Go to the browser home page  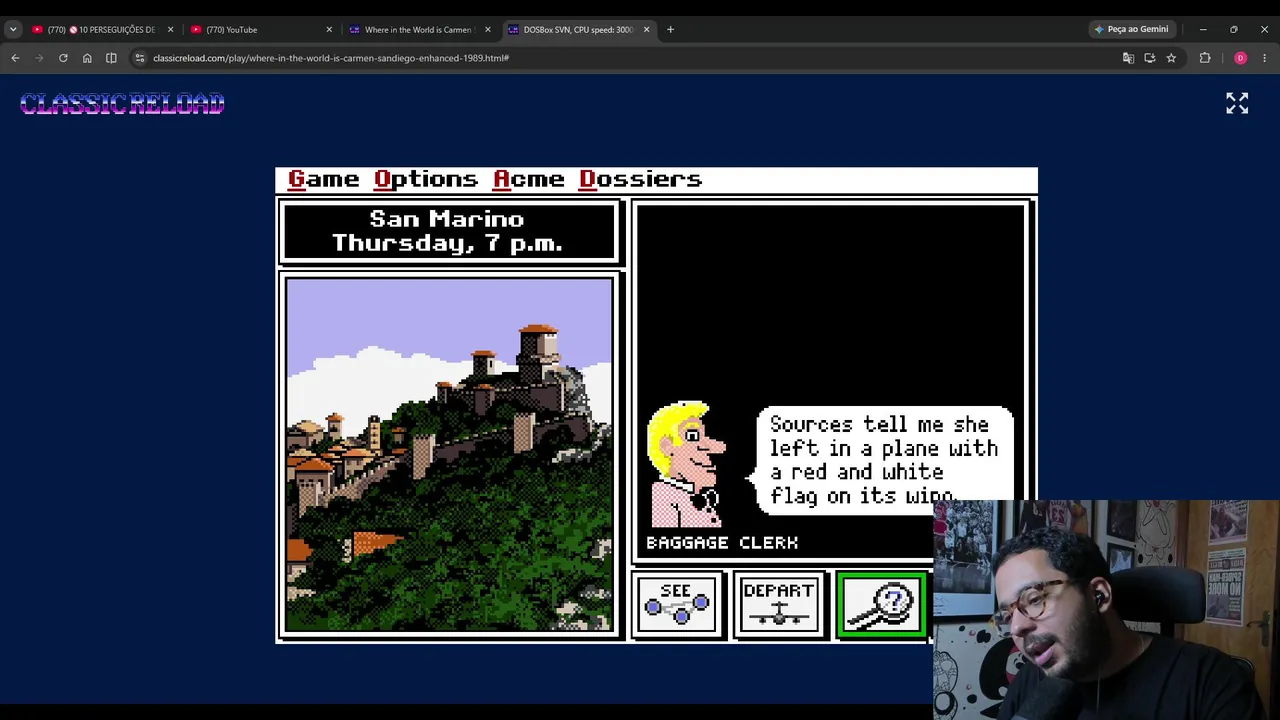(x=87, y=58)
